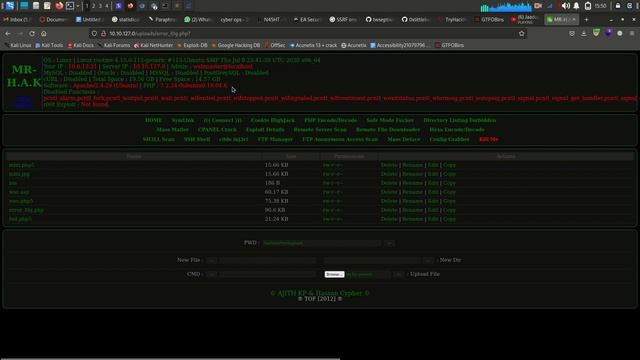This screenshot has width=640, height=360.
Task: Open the GTFOBins bookmark in the toolbar
Action: tap(449, 45)
